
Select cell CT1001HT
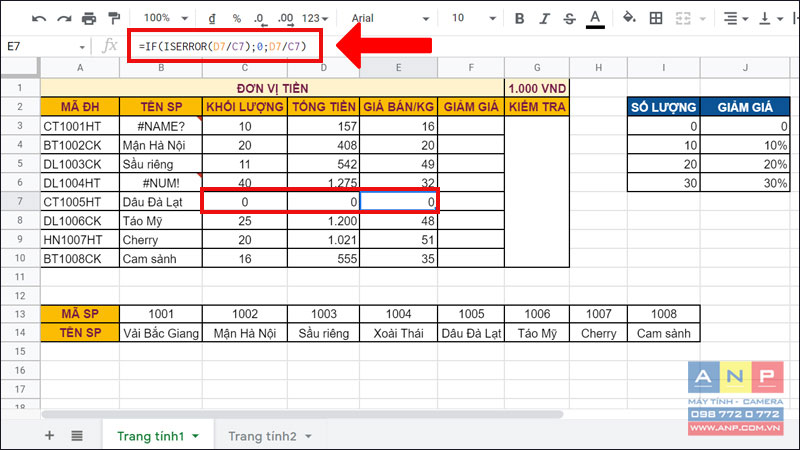pos(80,126)
